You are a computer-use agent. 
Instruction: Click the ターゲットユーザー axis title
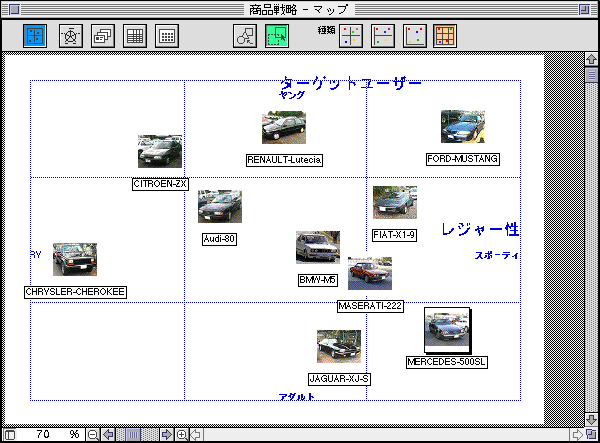[351, 83]
